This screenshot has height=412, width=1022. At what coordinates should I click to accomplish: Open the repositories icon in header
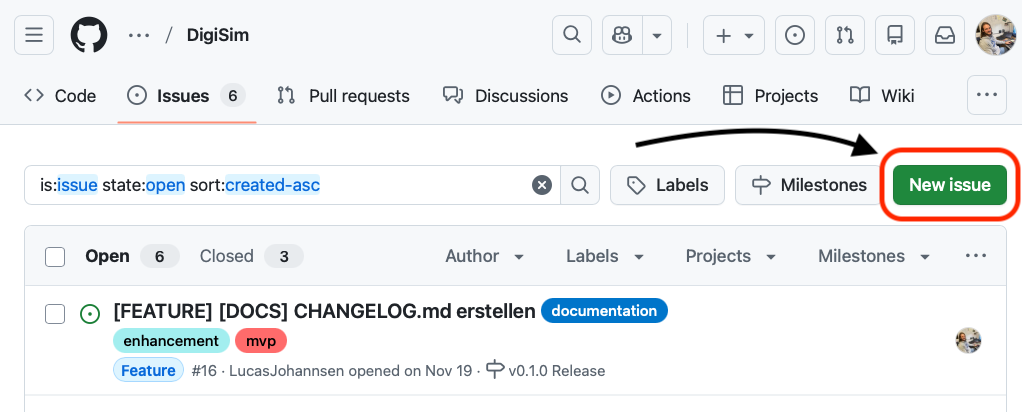pyautogui.click(x=895, y=35)
